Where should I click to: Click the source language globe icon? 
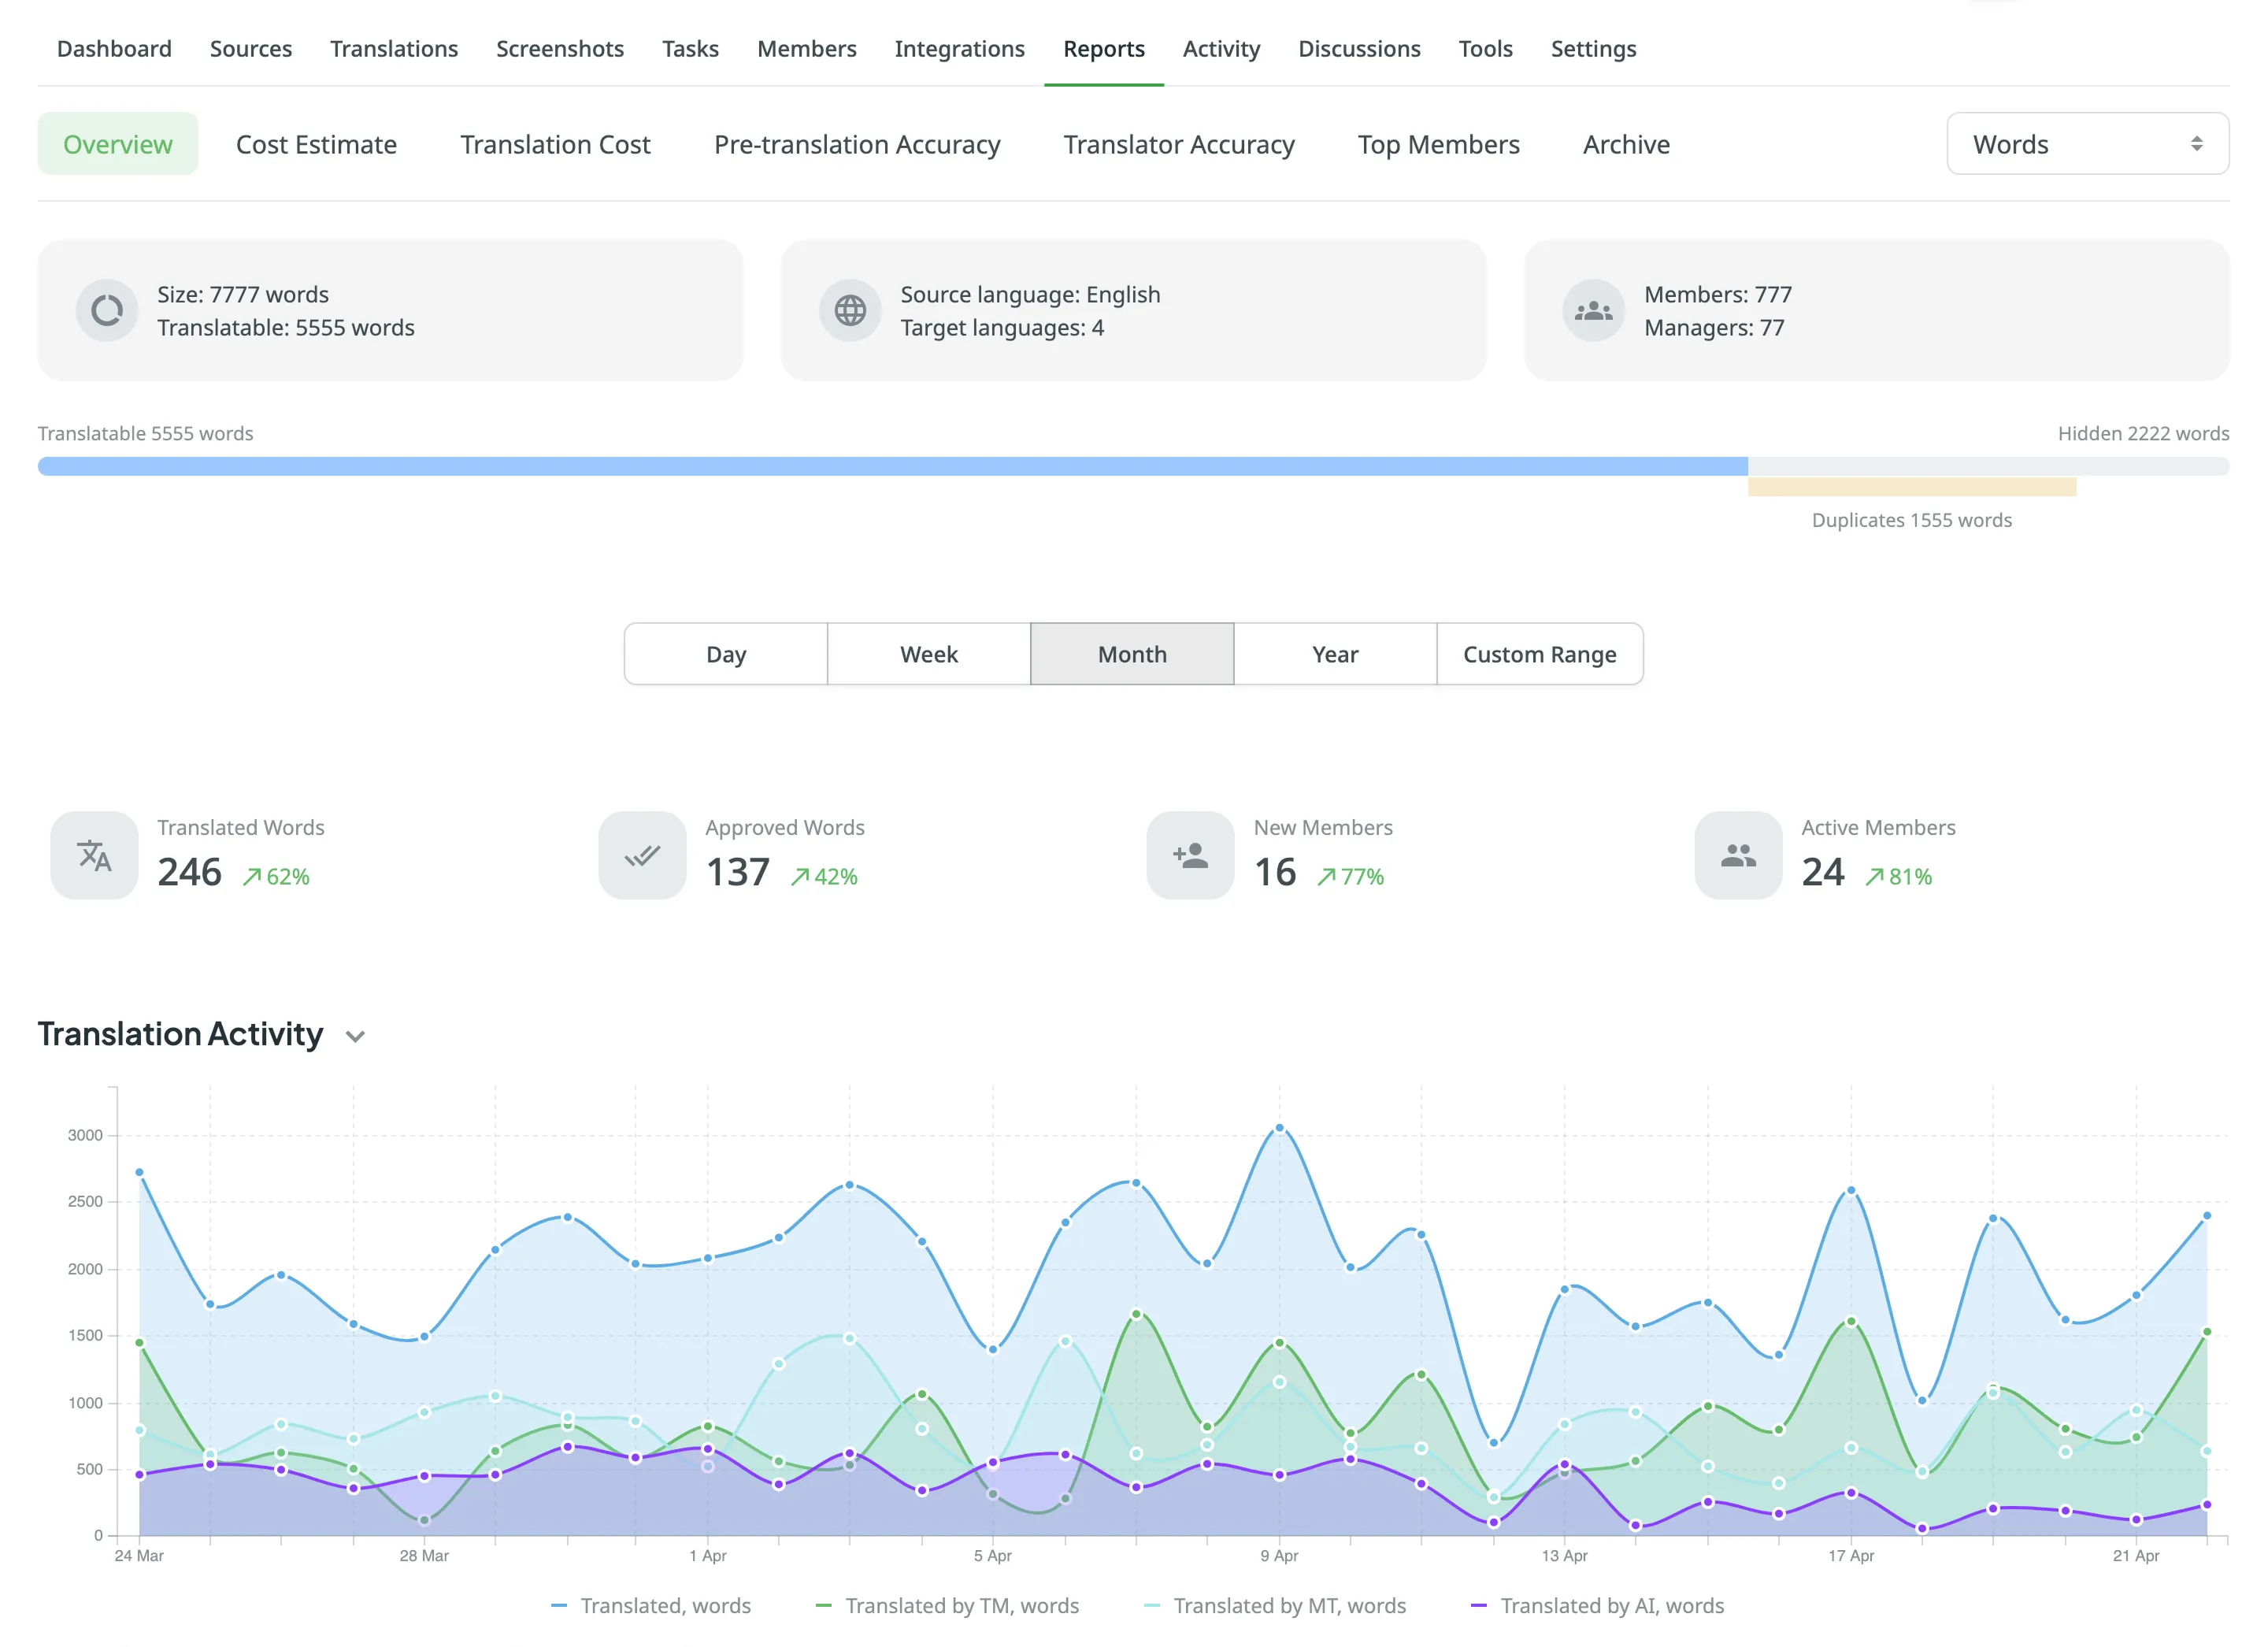pyautogui.click(x=850, y=310)
